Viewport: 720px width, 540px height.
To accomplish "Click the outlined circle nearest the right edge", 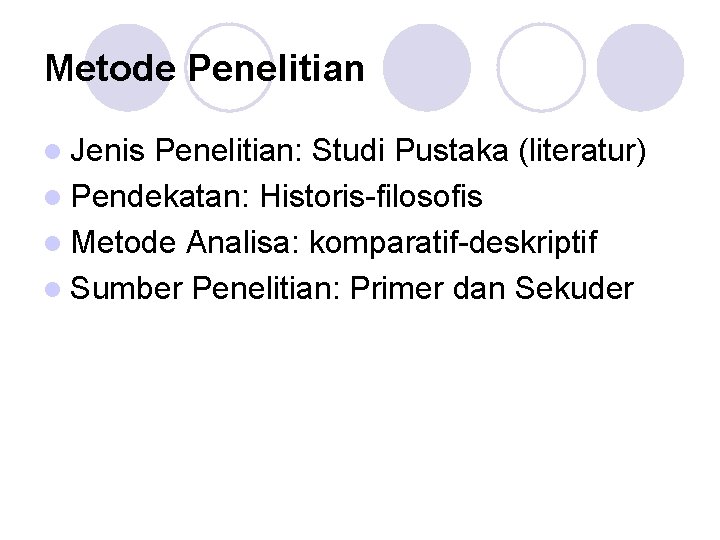I will point(541,66).
